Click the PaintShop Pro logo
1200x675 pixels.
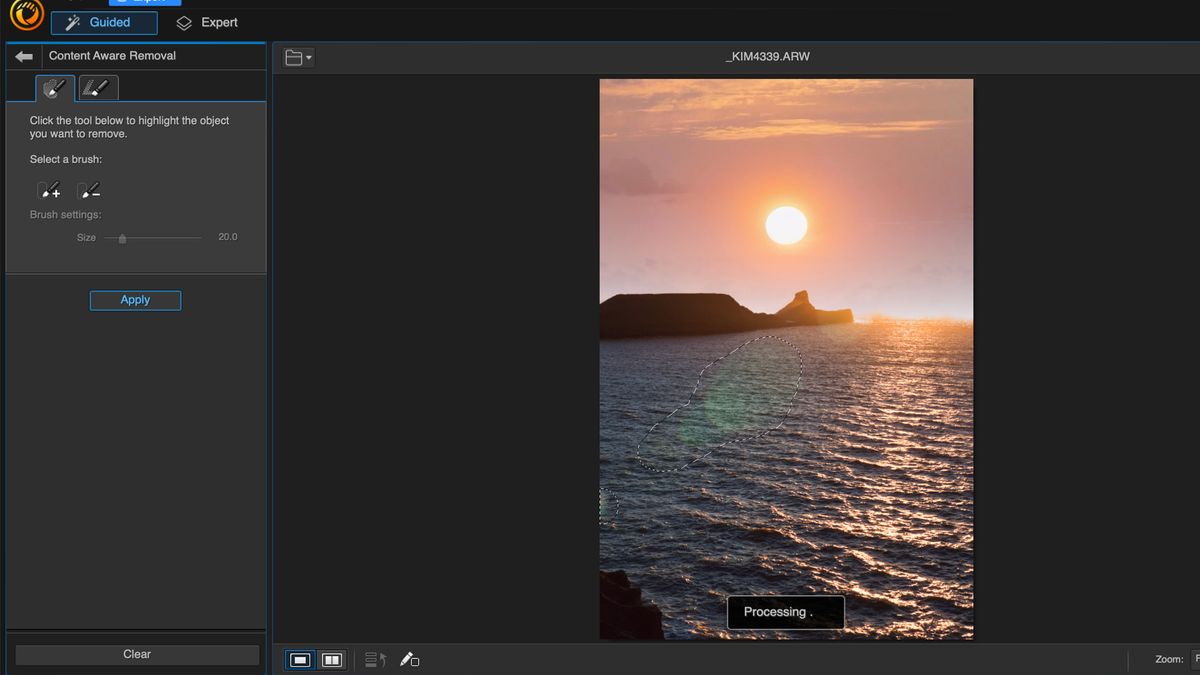pyautogui.click(x=25, y=16)
